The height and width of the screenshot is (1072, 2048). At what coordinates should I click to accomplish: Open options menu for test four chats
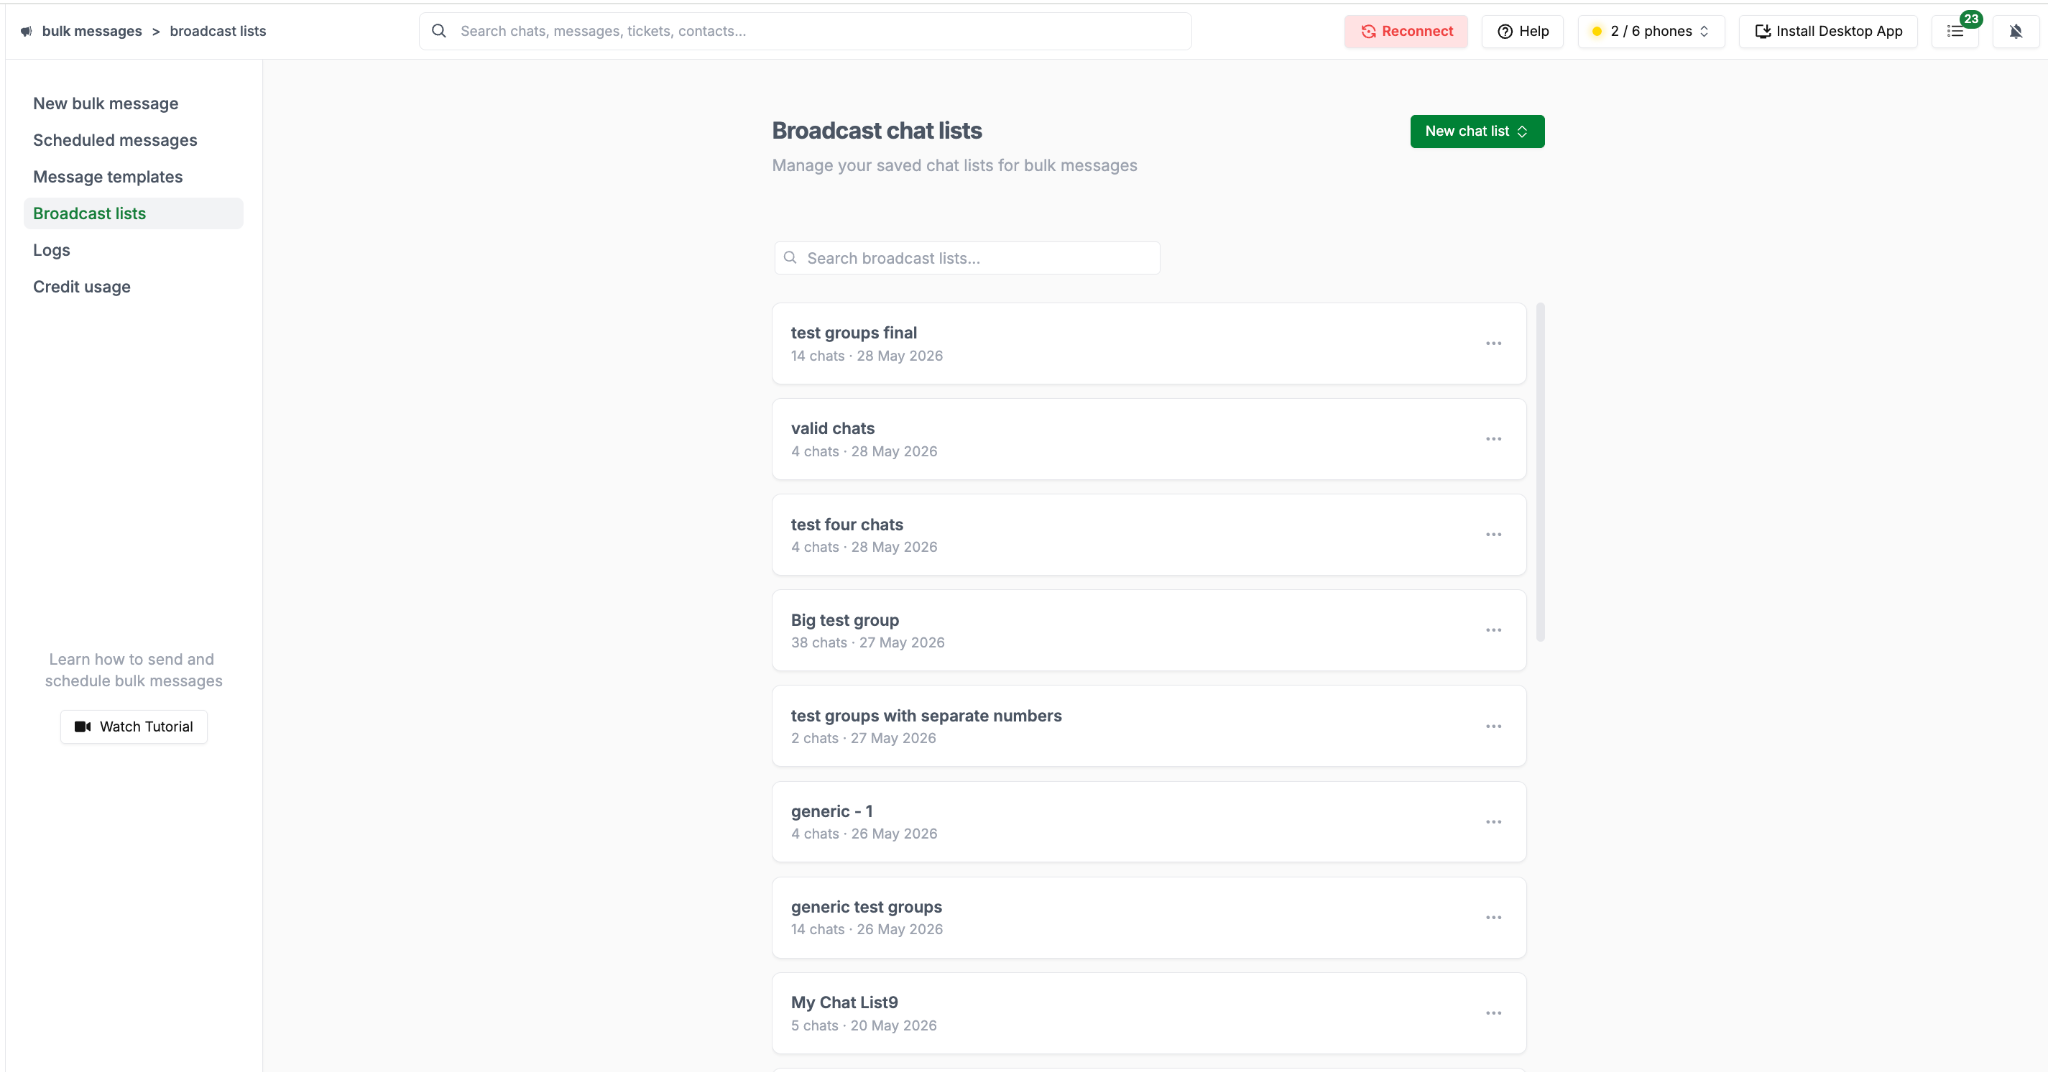tap(1493, 535)
